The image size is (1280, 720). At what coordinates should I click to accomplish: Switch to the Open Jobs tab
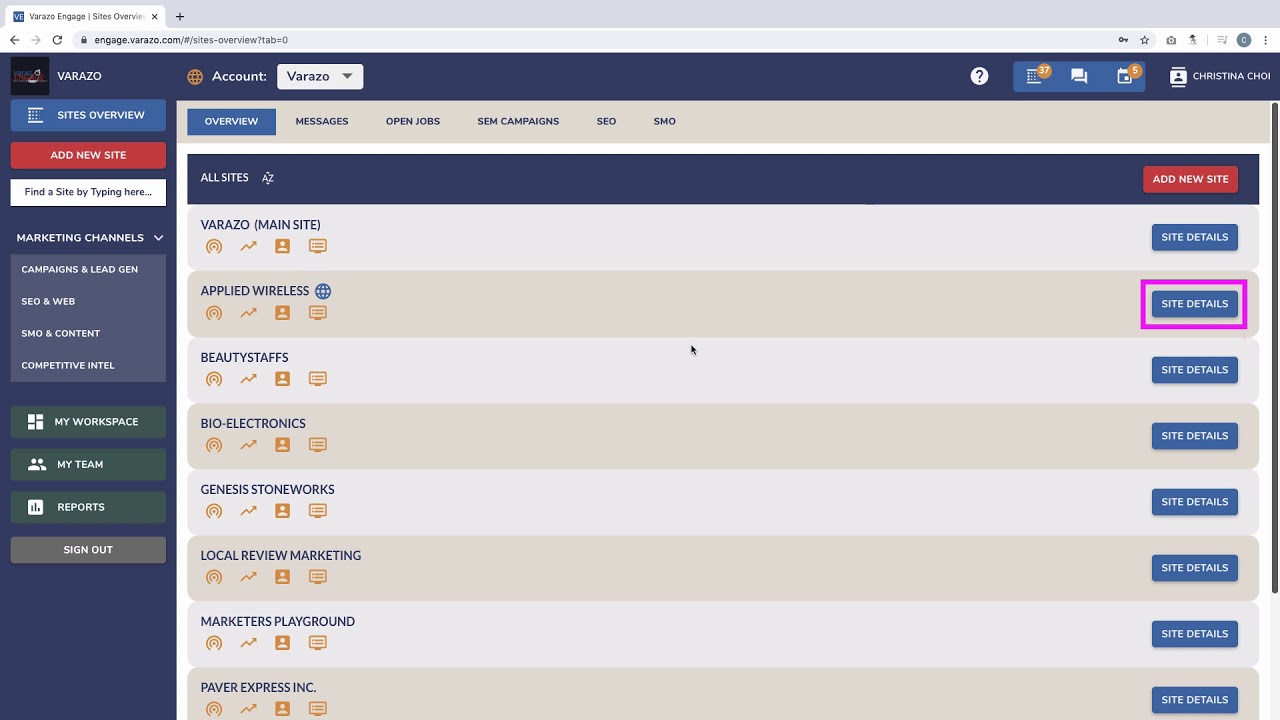(x=413, y=121)
